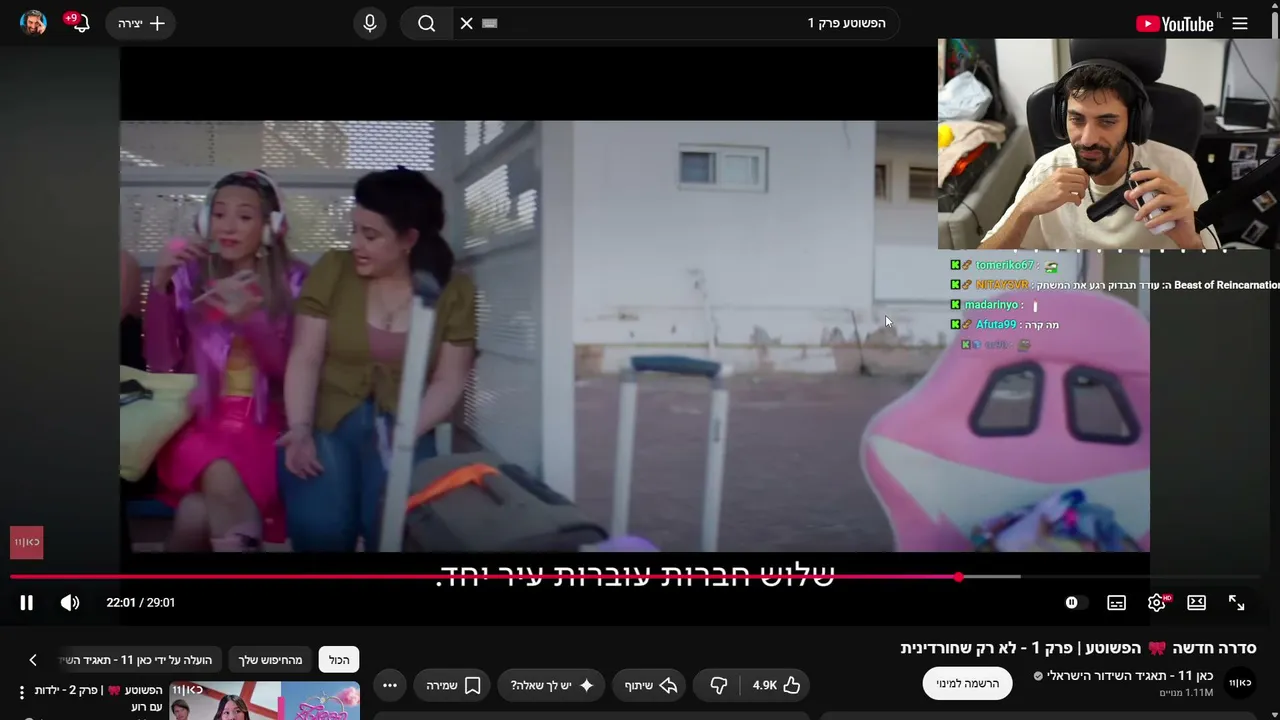Click the magnifying glass search button
The width and height of the screenshot is (1280, 720).
(427, 23)
